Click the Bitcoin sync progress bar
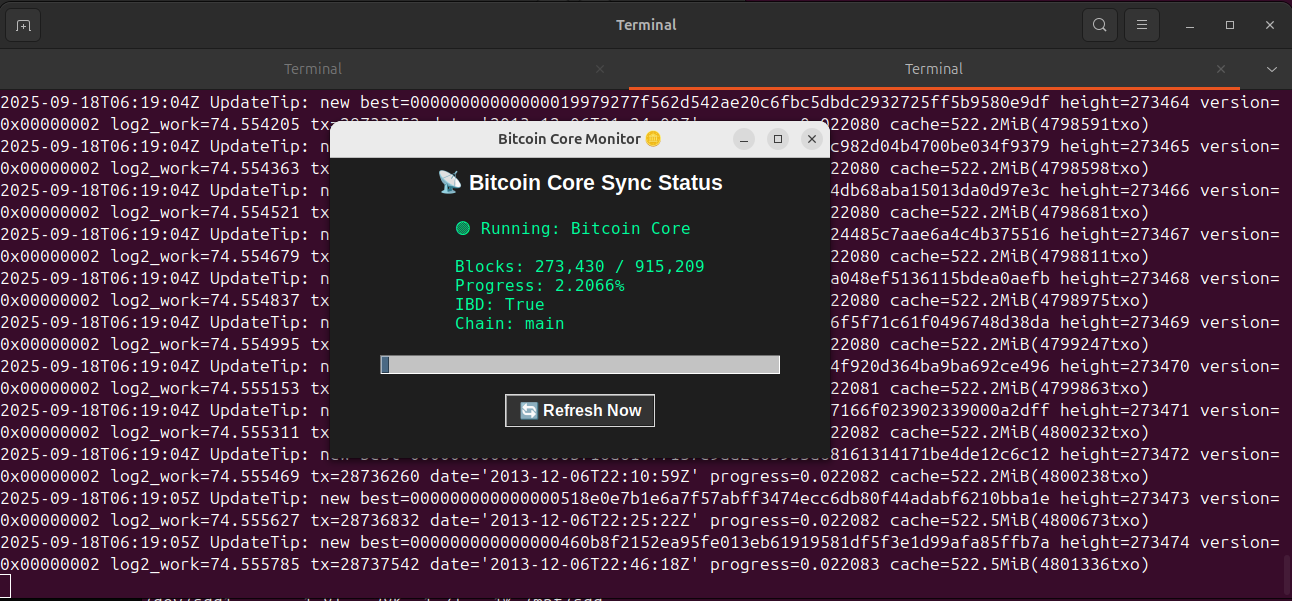The image size is (1292, 601). (x=580, y=365)
